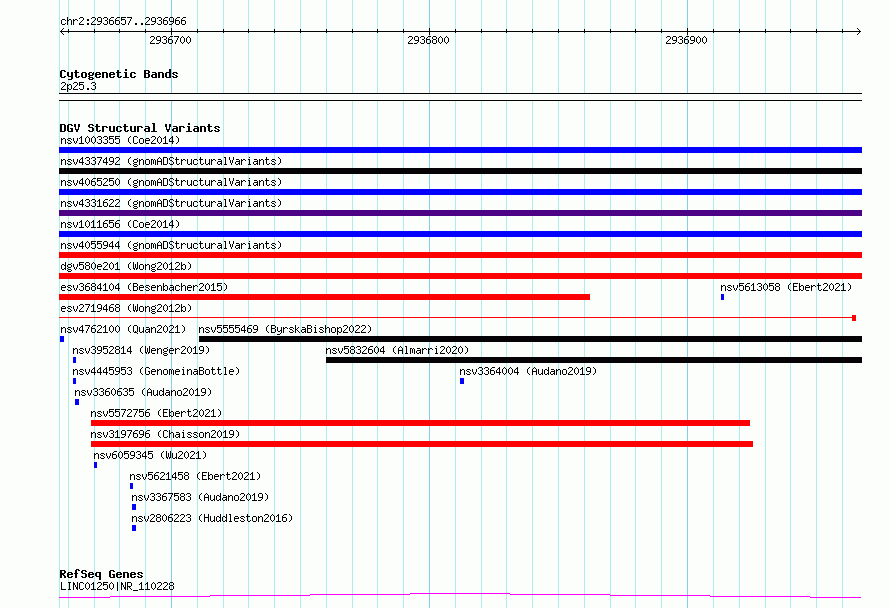Open nsv3197696 (Chaisson2019) label
The height and width of the screenshot is (608, 890).
165,434
